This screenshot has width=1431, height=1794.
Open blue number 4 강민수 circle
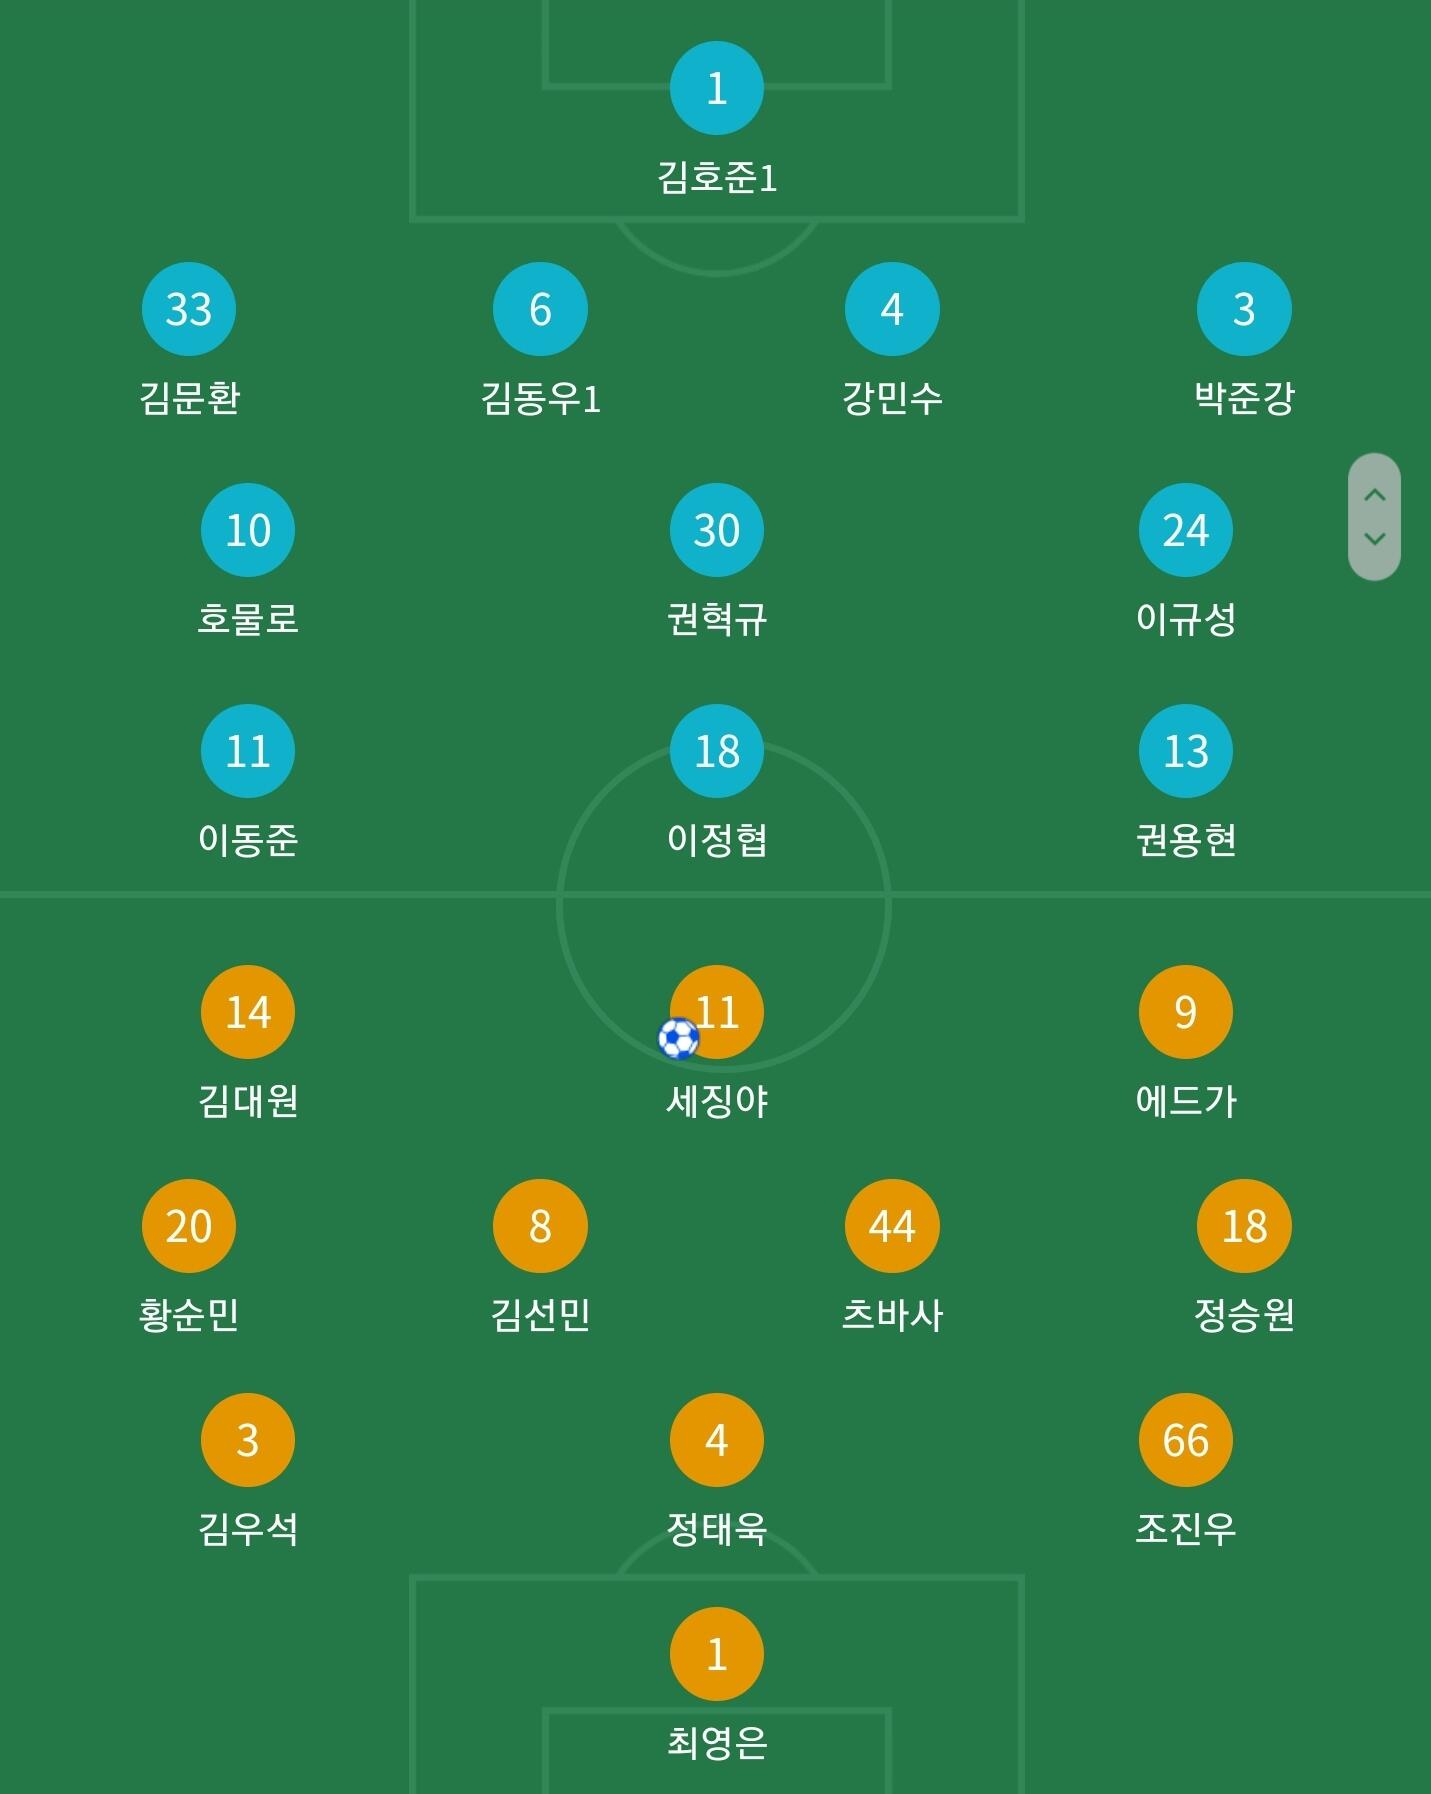[x=892, y=309]
